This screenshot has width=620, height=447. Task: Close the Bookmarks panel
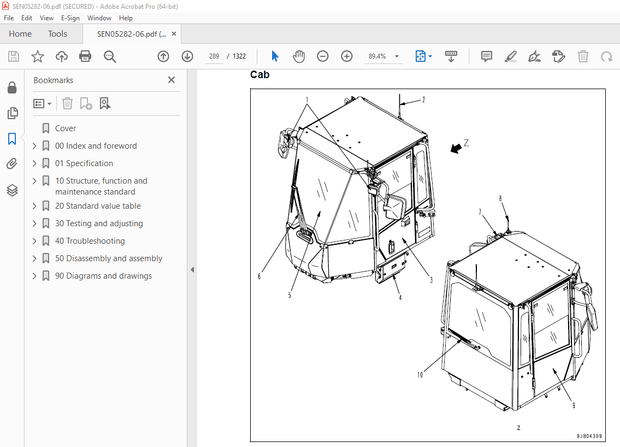coord(171,80)
